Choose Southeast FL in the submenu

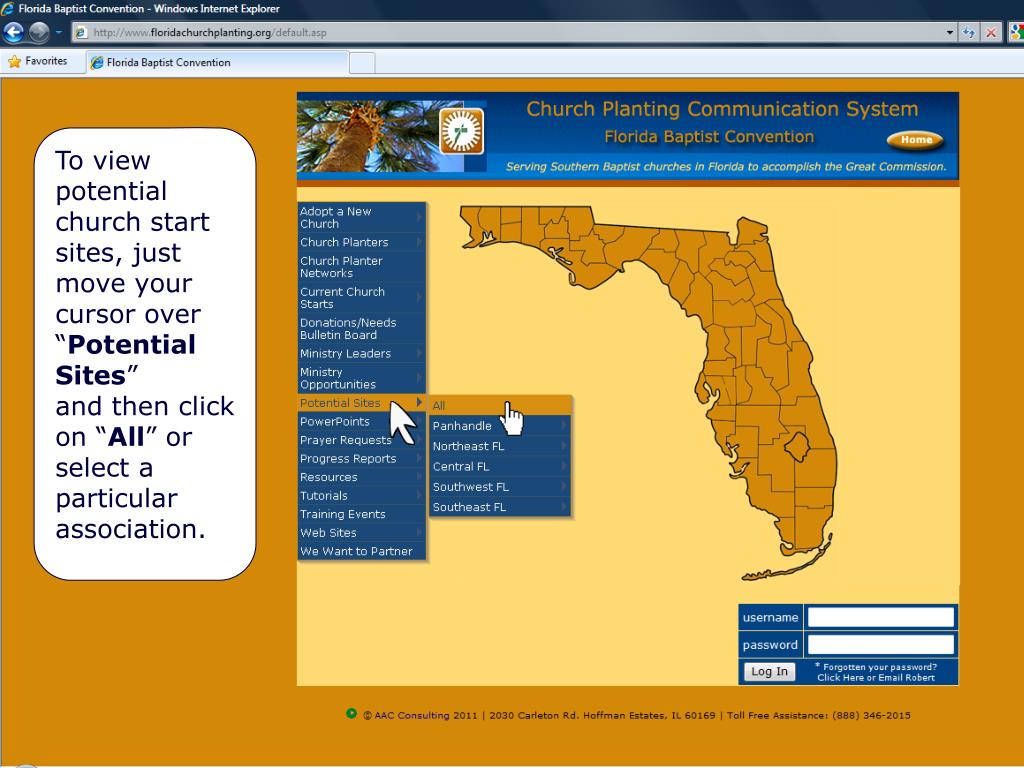tap(500, 507)
